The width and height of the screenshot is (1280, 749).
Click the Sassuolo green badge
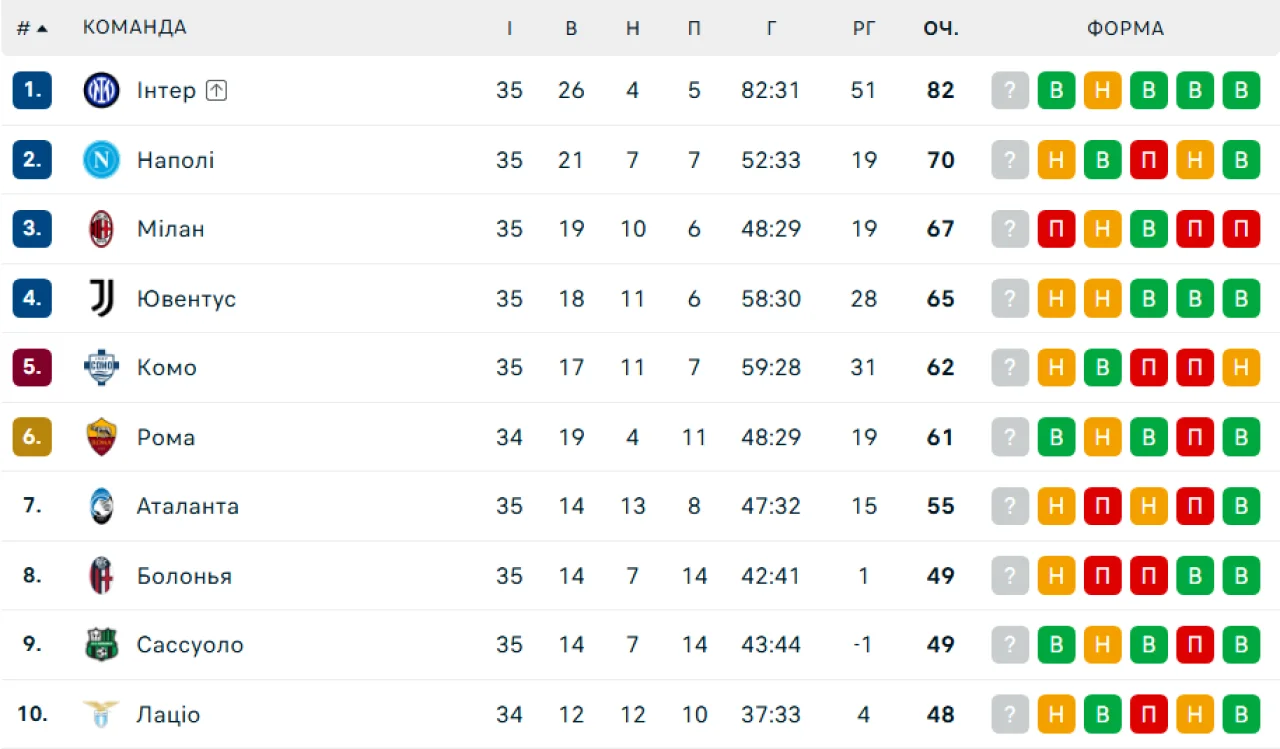point(101,645)
